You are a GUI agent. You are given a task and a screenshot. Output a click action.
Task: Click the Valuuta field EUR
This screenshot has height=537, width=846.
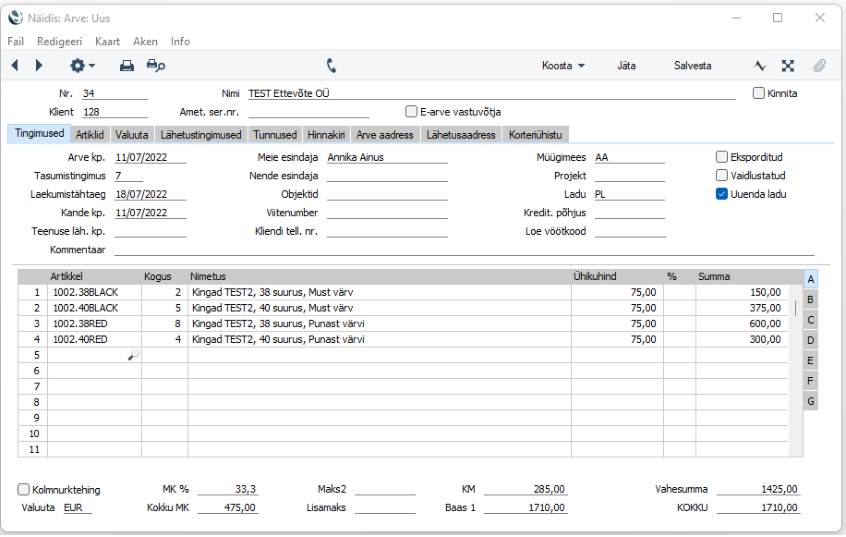click(x=78, y=507)
